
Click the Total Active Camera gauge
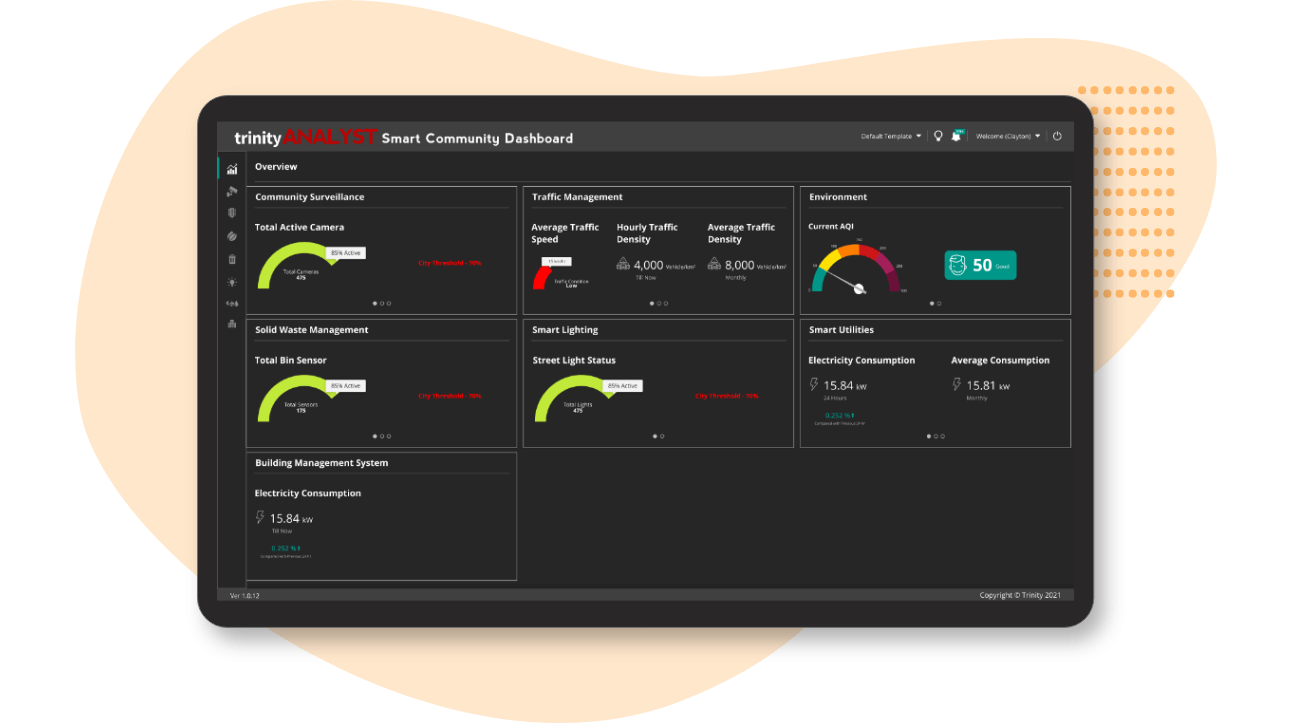[300, 266]
